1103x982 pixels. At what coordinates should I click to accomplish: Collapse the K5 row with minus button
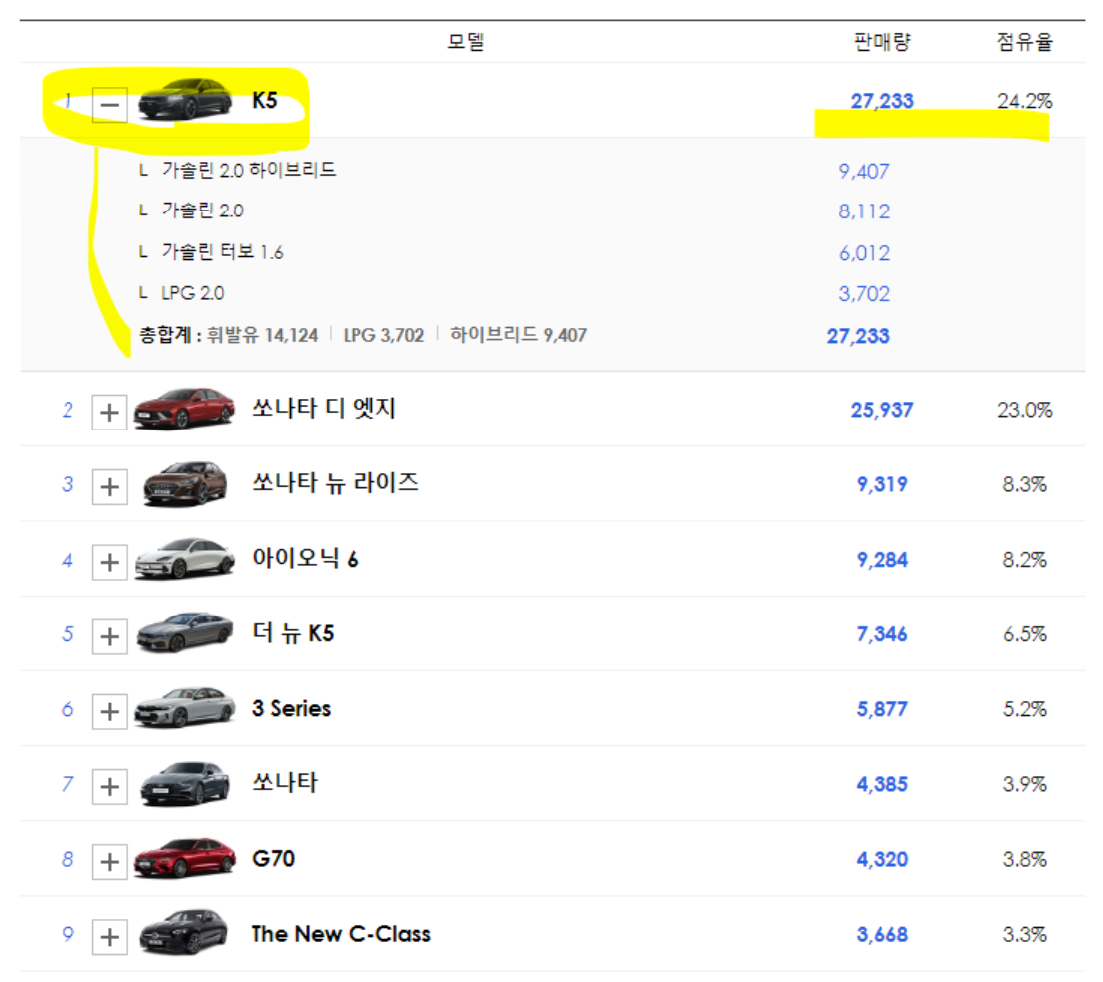[x=110, y=105]
